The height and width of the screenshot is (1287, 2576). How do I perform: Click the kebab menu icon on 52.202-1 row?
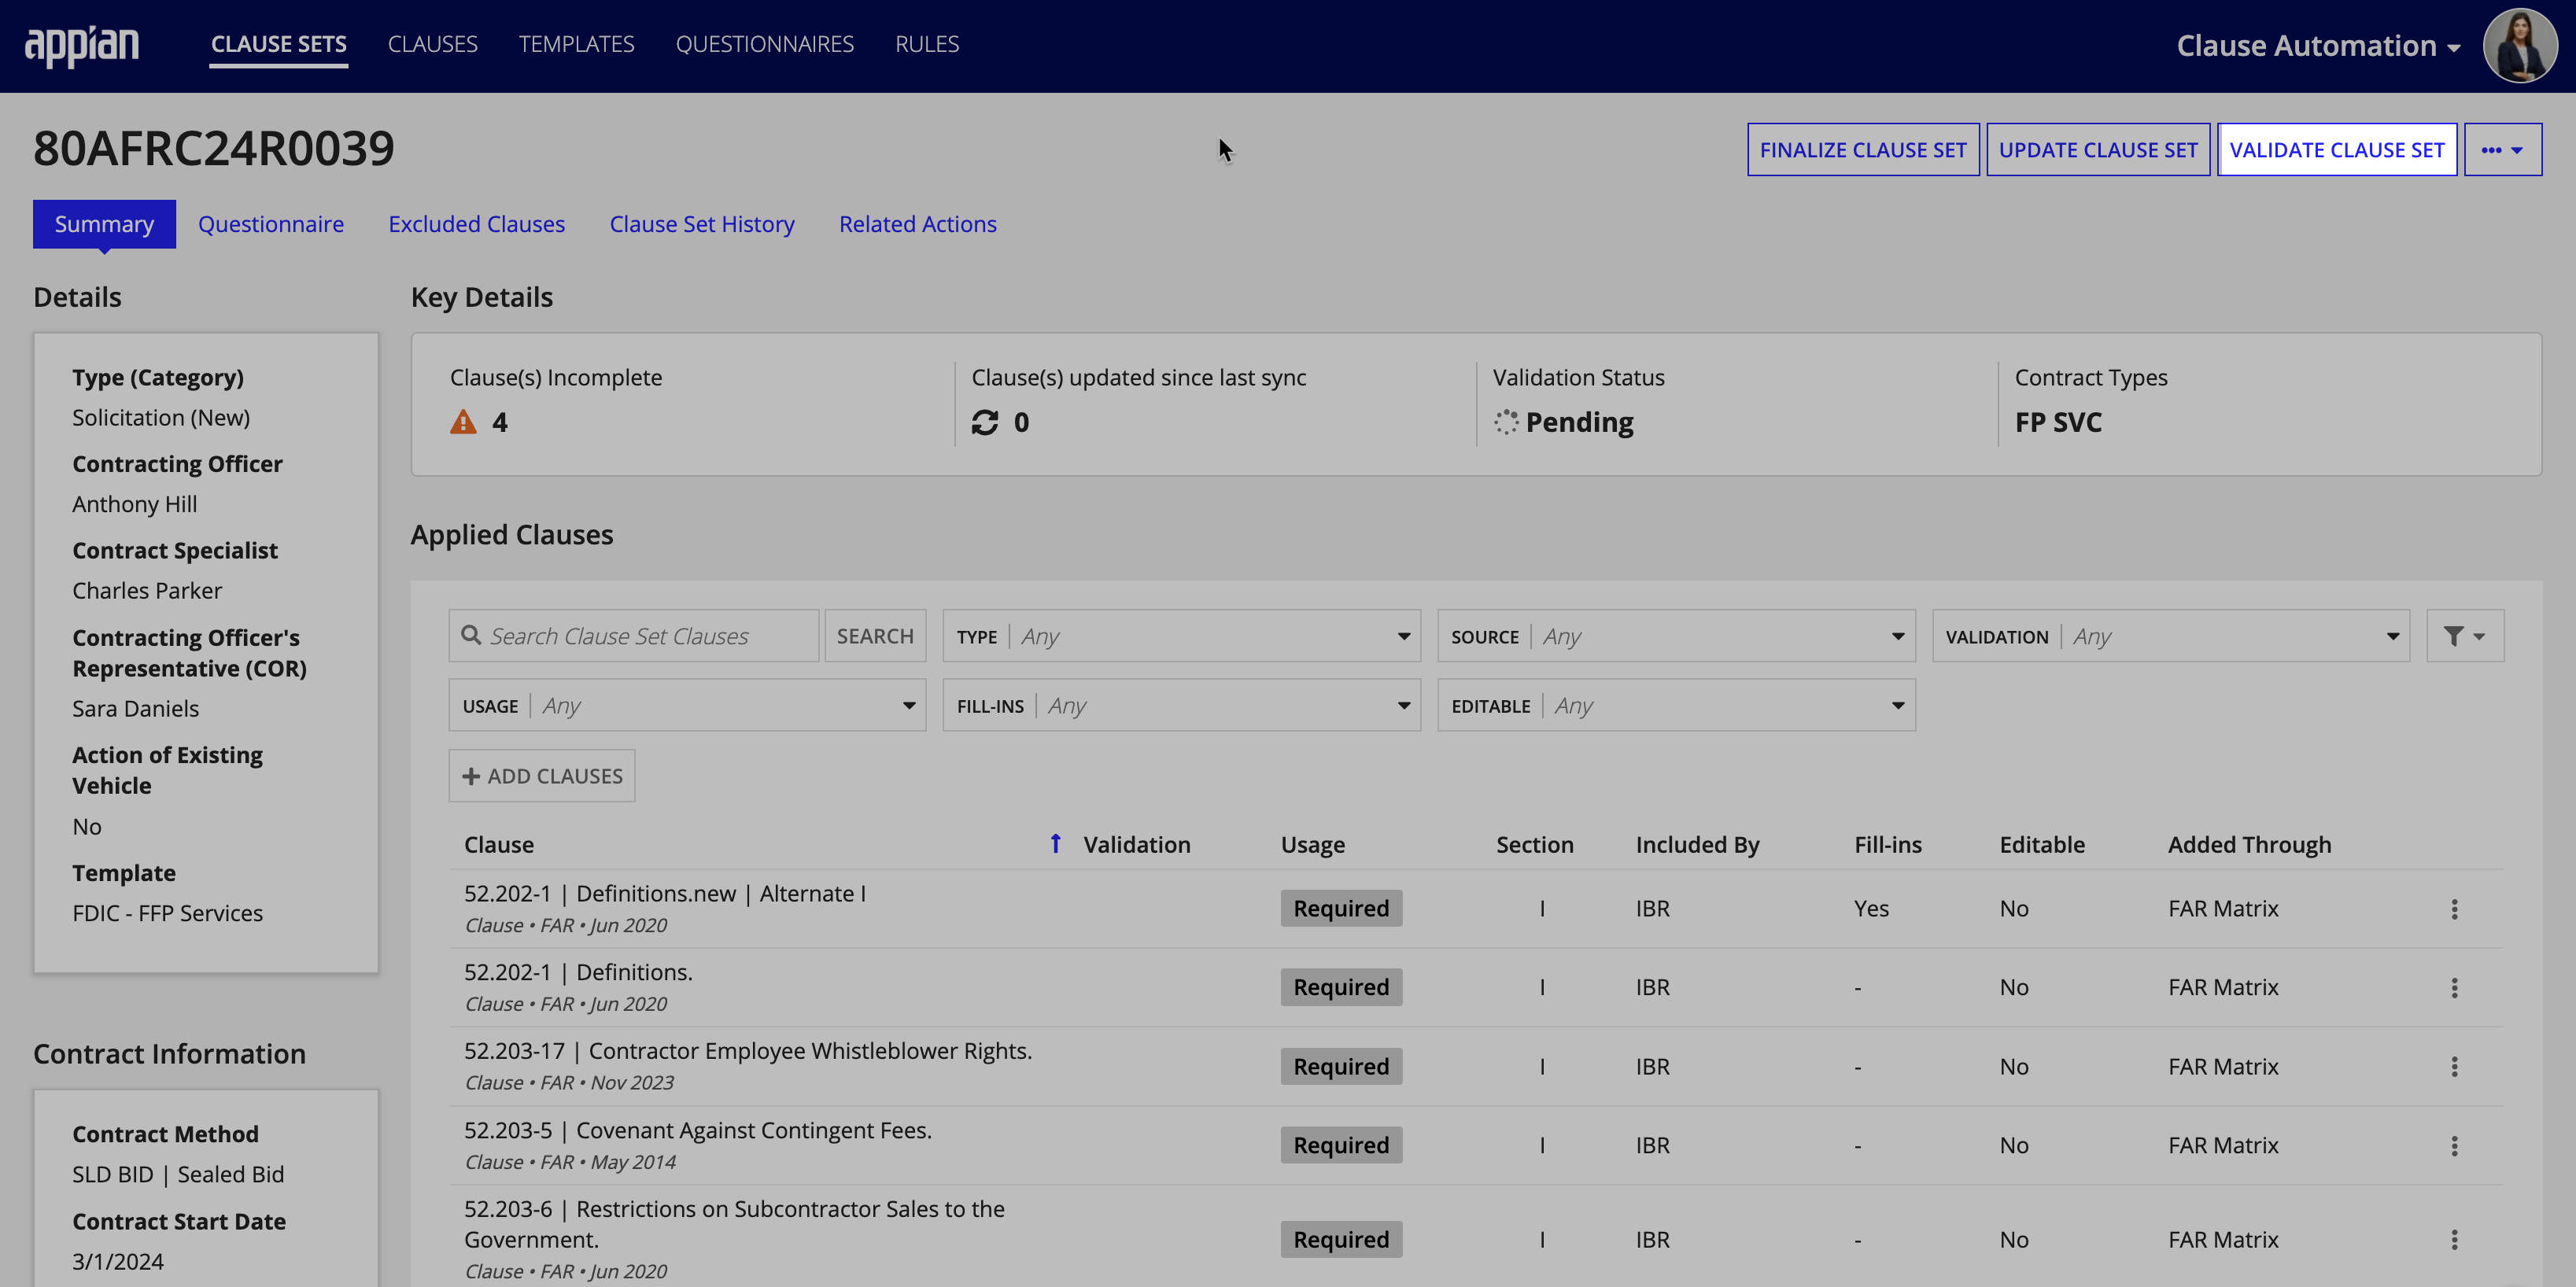(x=2454, y=908)
